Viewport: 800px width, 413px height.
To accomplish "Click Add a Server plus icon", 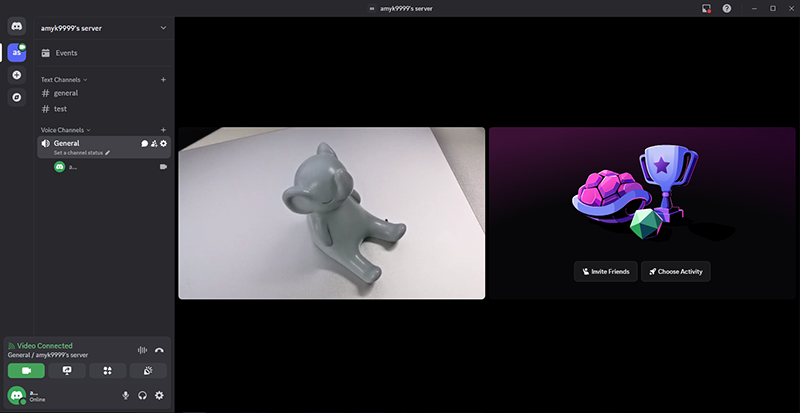I will pos(16,75).
